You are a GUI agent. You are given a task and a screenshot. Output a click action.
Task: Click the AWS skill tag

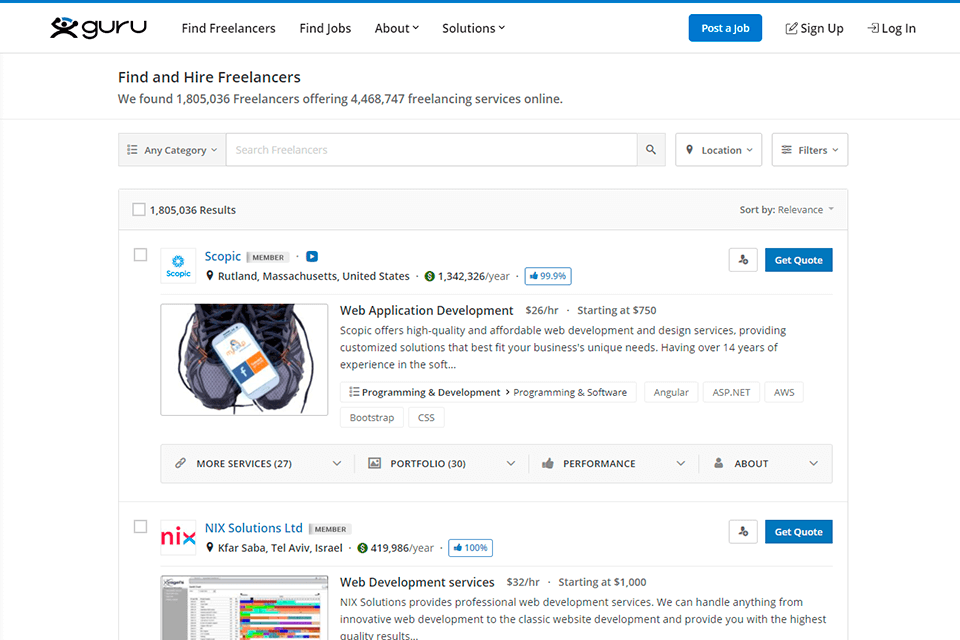(784, 392)
